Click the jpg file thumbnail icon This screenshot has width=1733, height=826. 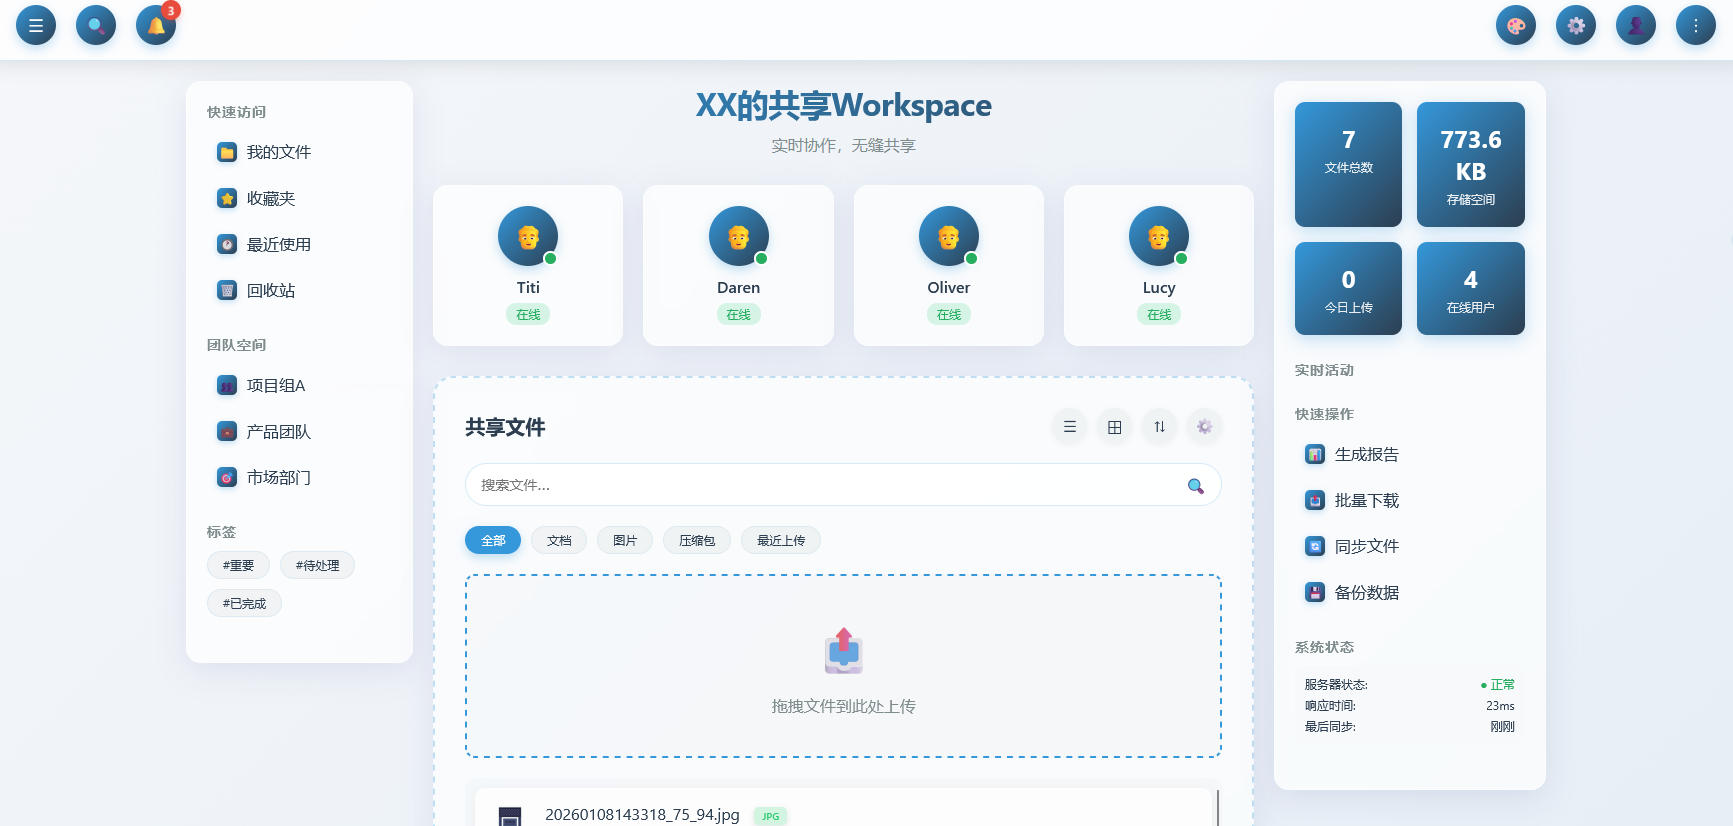pyautogui.click(x=510, y=816)
